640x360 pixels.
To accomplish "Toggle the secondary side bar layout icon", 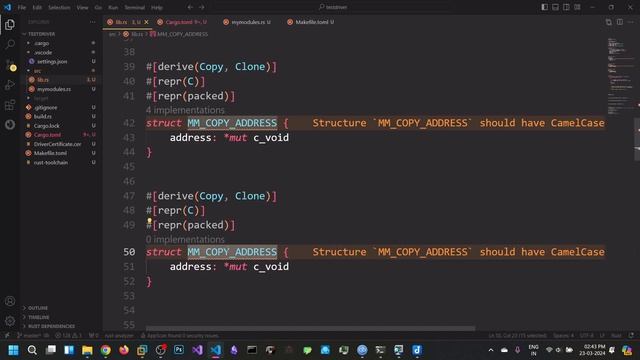I will click(567, 7).
